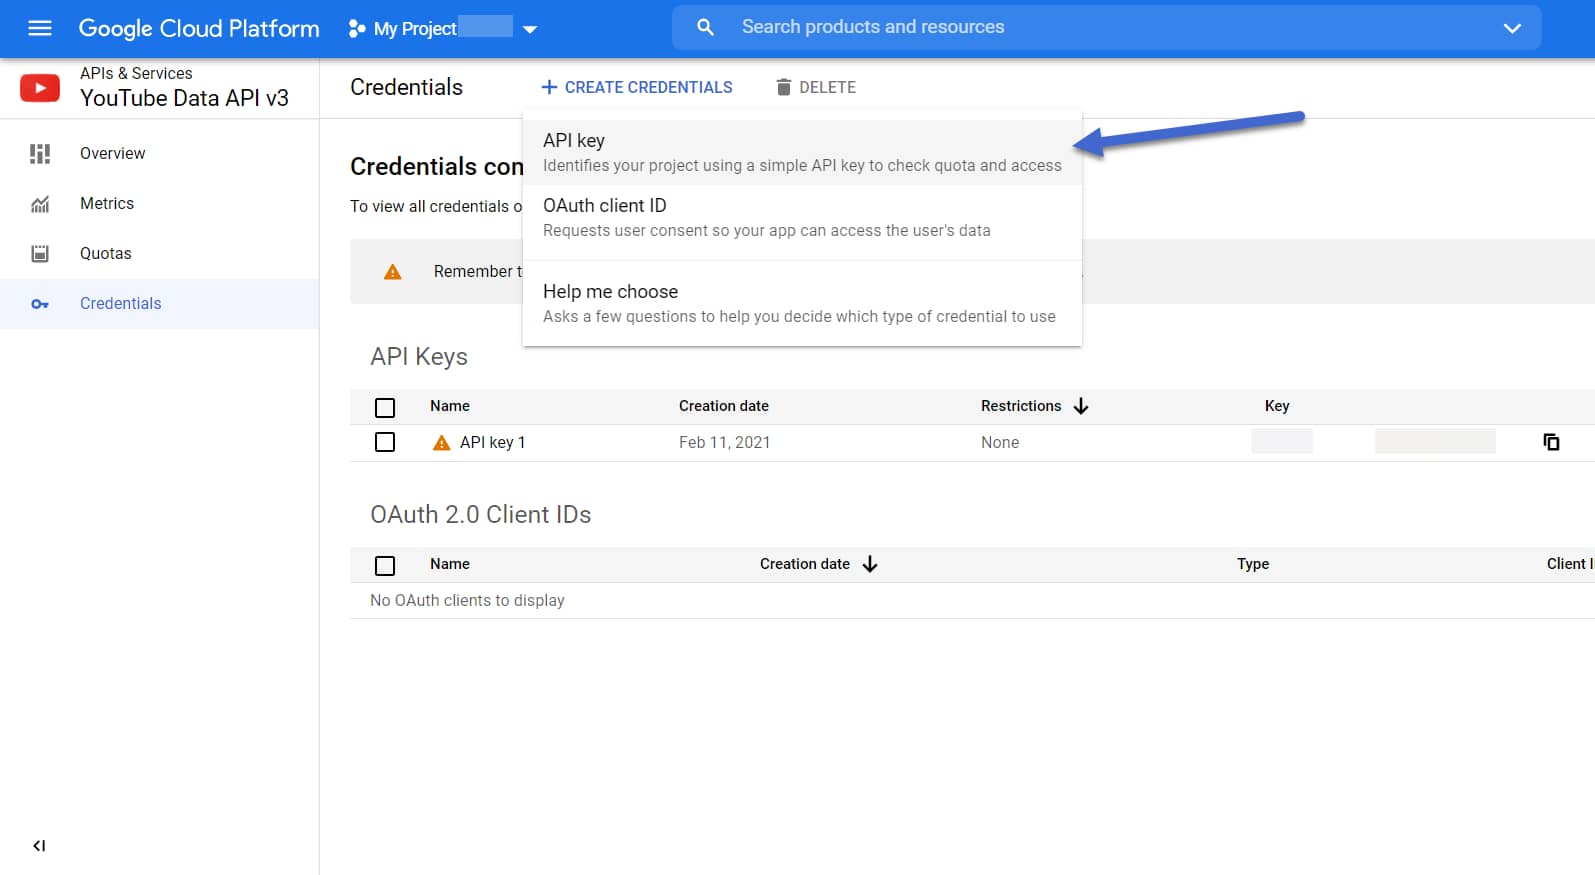Copy API key 1 with the copy icon

click(1551, 442)
